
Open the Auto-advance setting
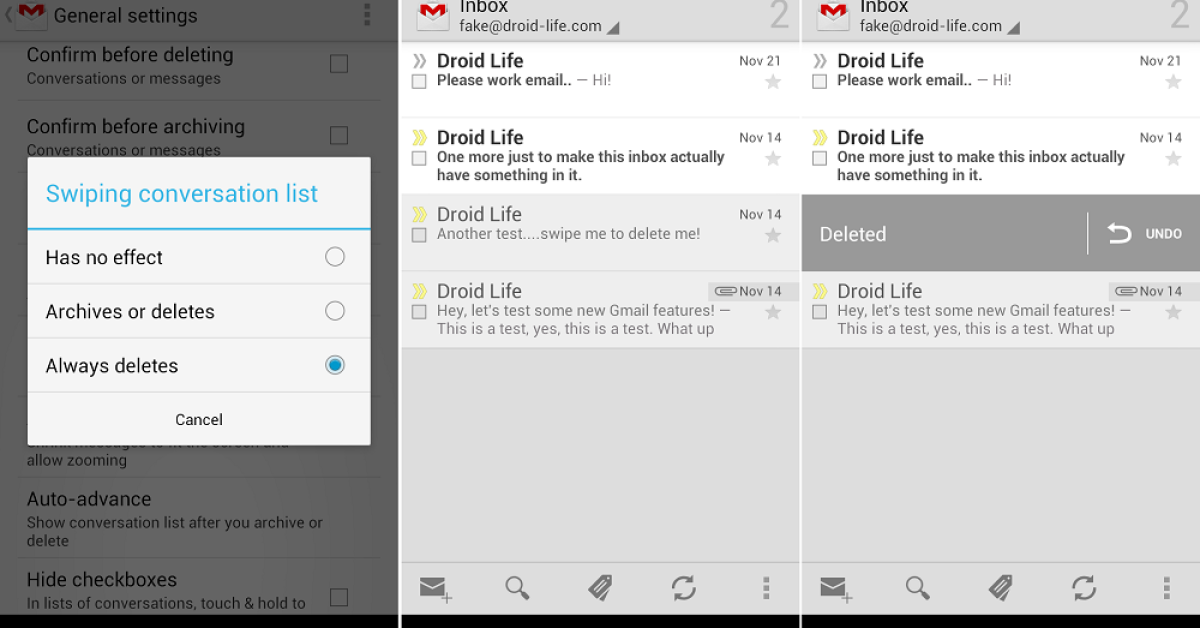[175, 518]
